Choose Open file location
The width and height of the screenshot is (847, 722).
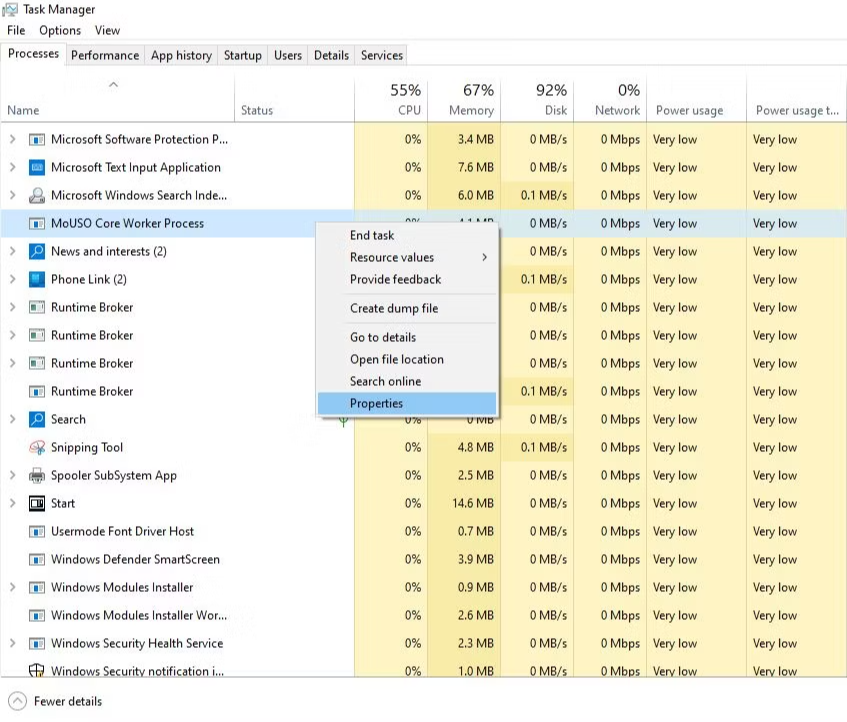(x=407, y=360)
